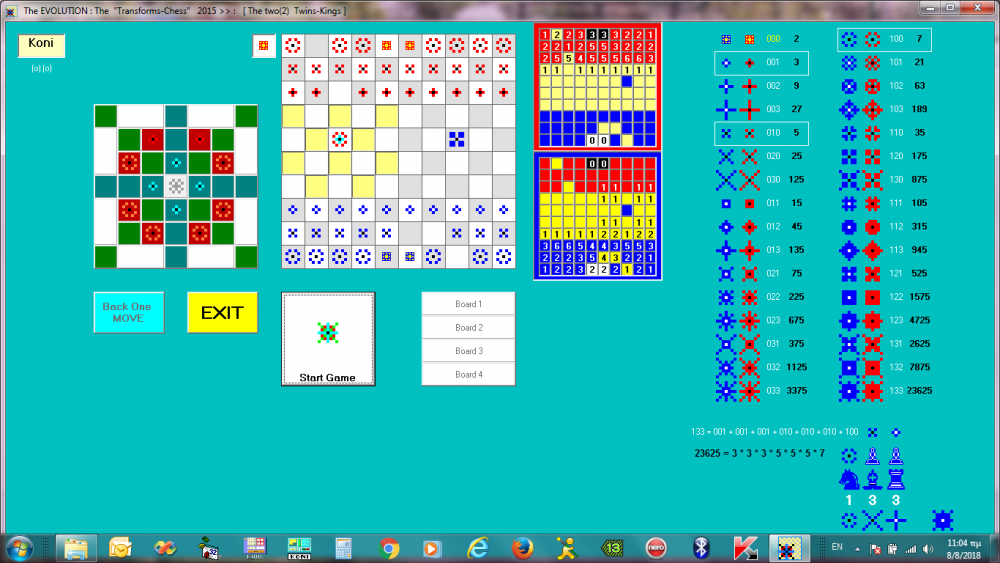Click the large blue piece in the bottom-right corner
The height and width of the screenshot is (563, 1000).
(x=943, y=520)
